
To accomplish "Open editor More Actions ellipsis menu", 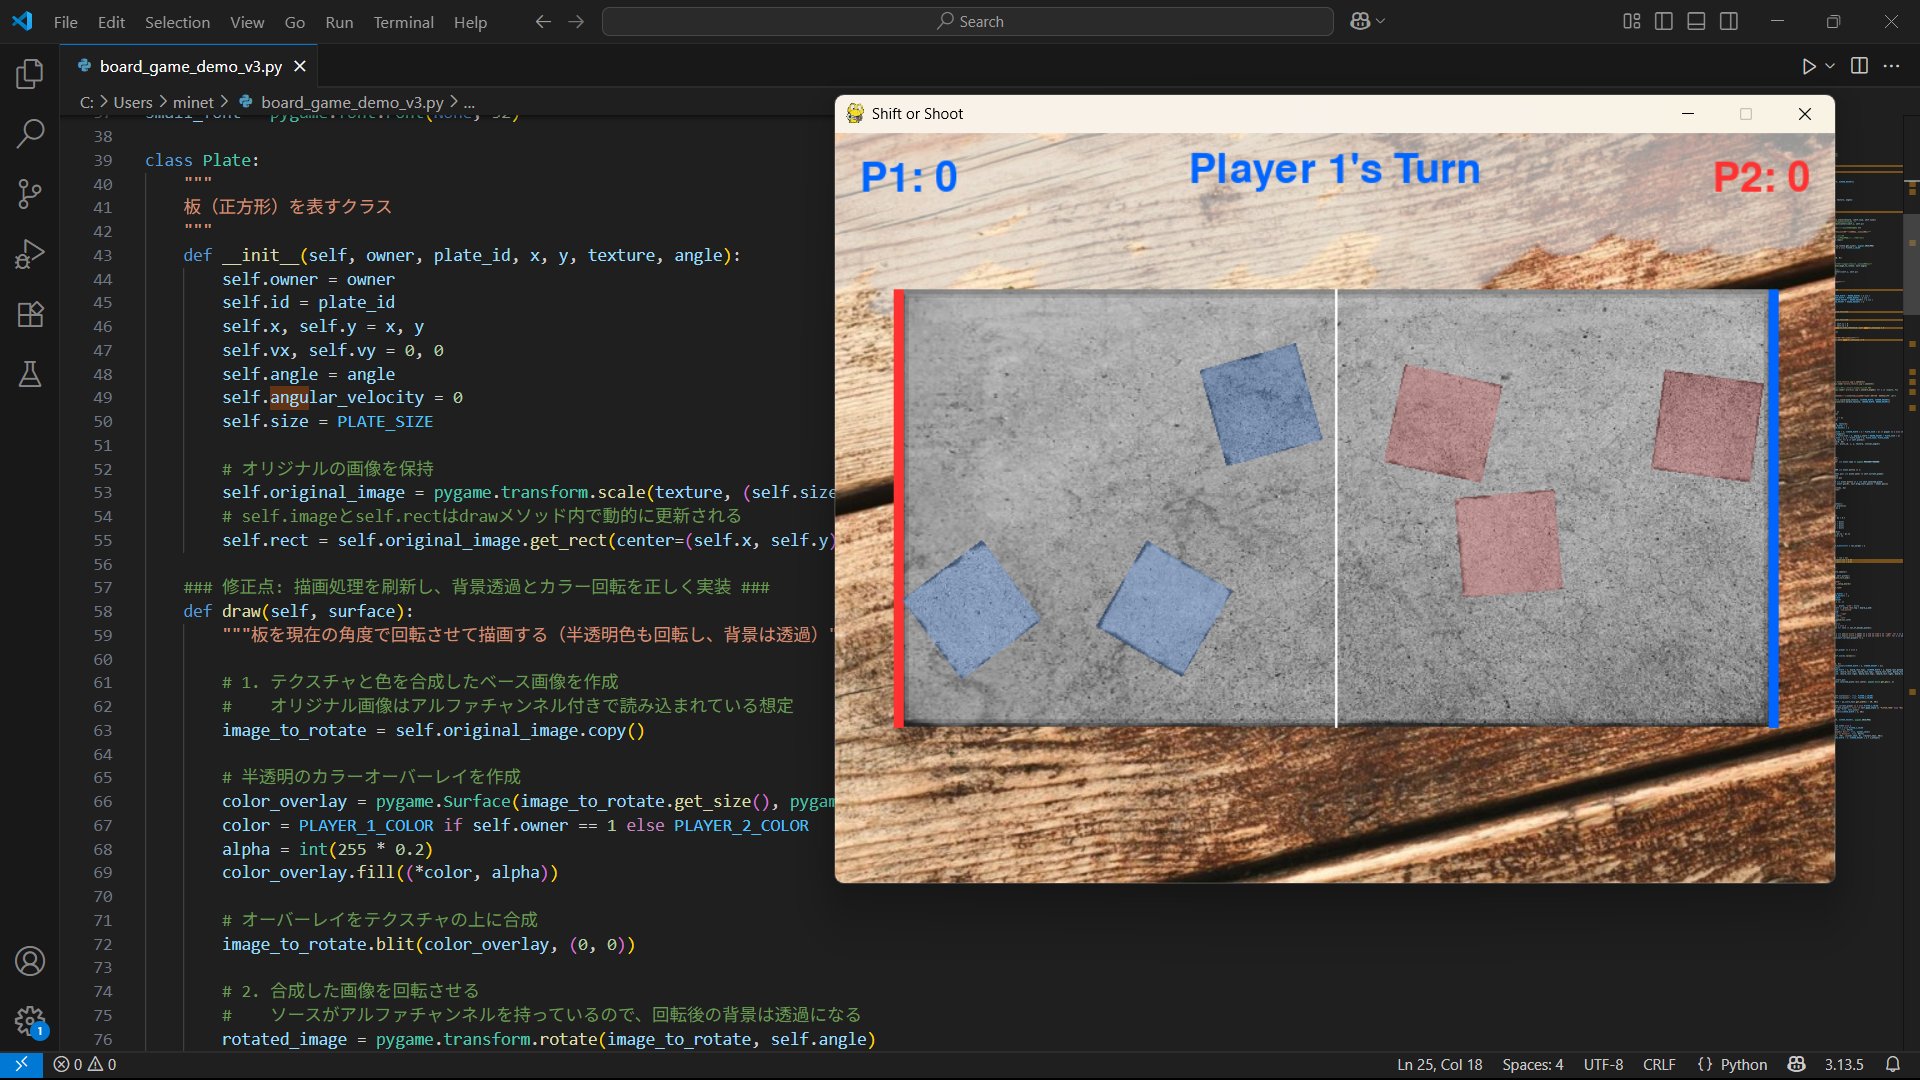I will [1891, 66].
